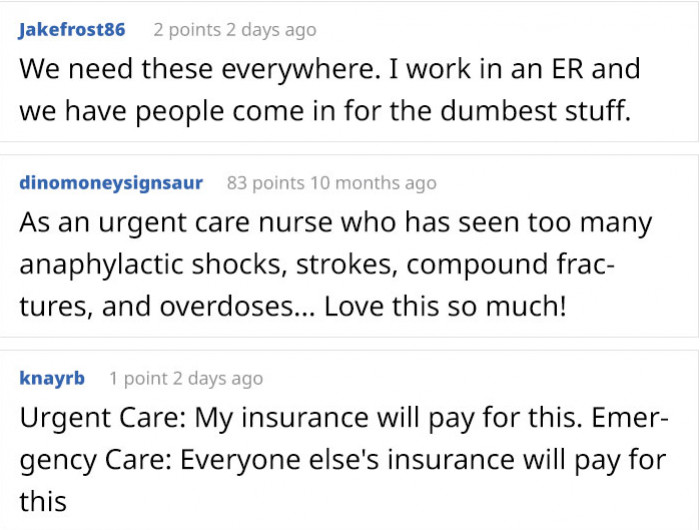700x530 pixels.
Task: Click the word 'ER' in first comment
Action: [x=567, y=69]
